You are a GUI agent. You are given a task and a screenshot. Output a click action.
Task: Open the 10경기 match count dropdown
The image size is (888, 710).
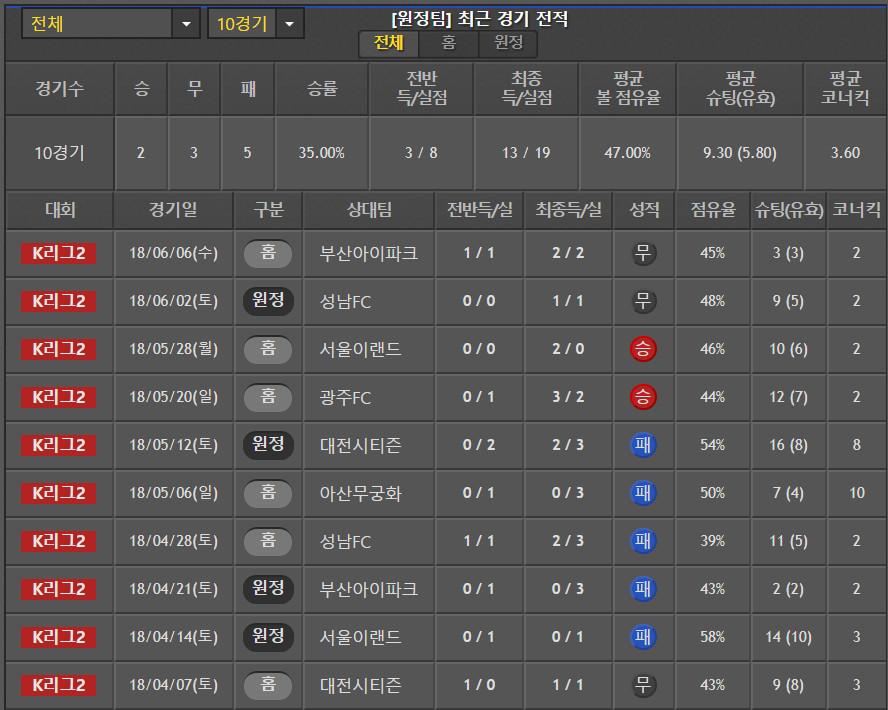[256, 24]
